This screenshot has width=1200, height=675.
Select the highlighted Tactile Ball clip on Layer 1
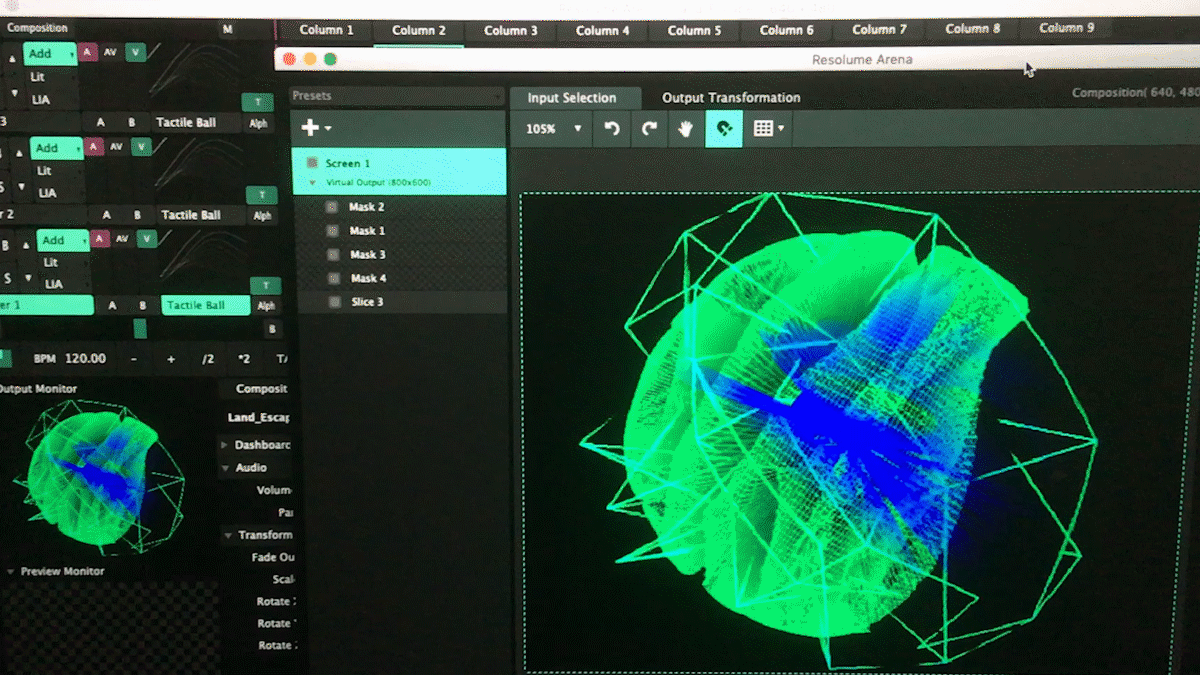coord(206,306)
